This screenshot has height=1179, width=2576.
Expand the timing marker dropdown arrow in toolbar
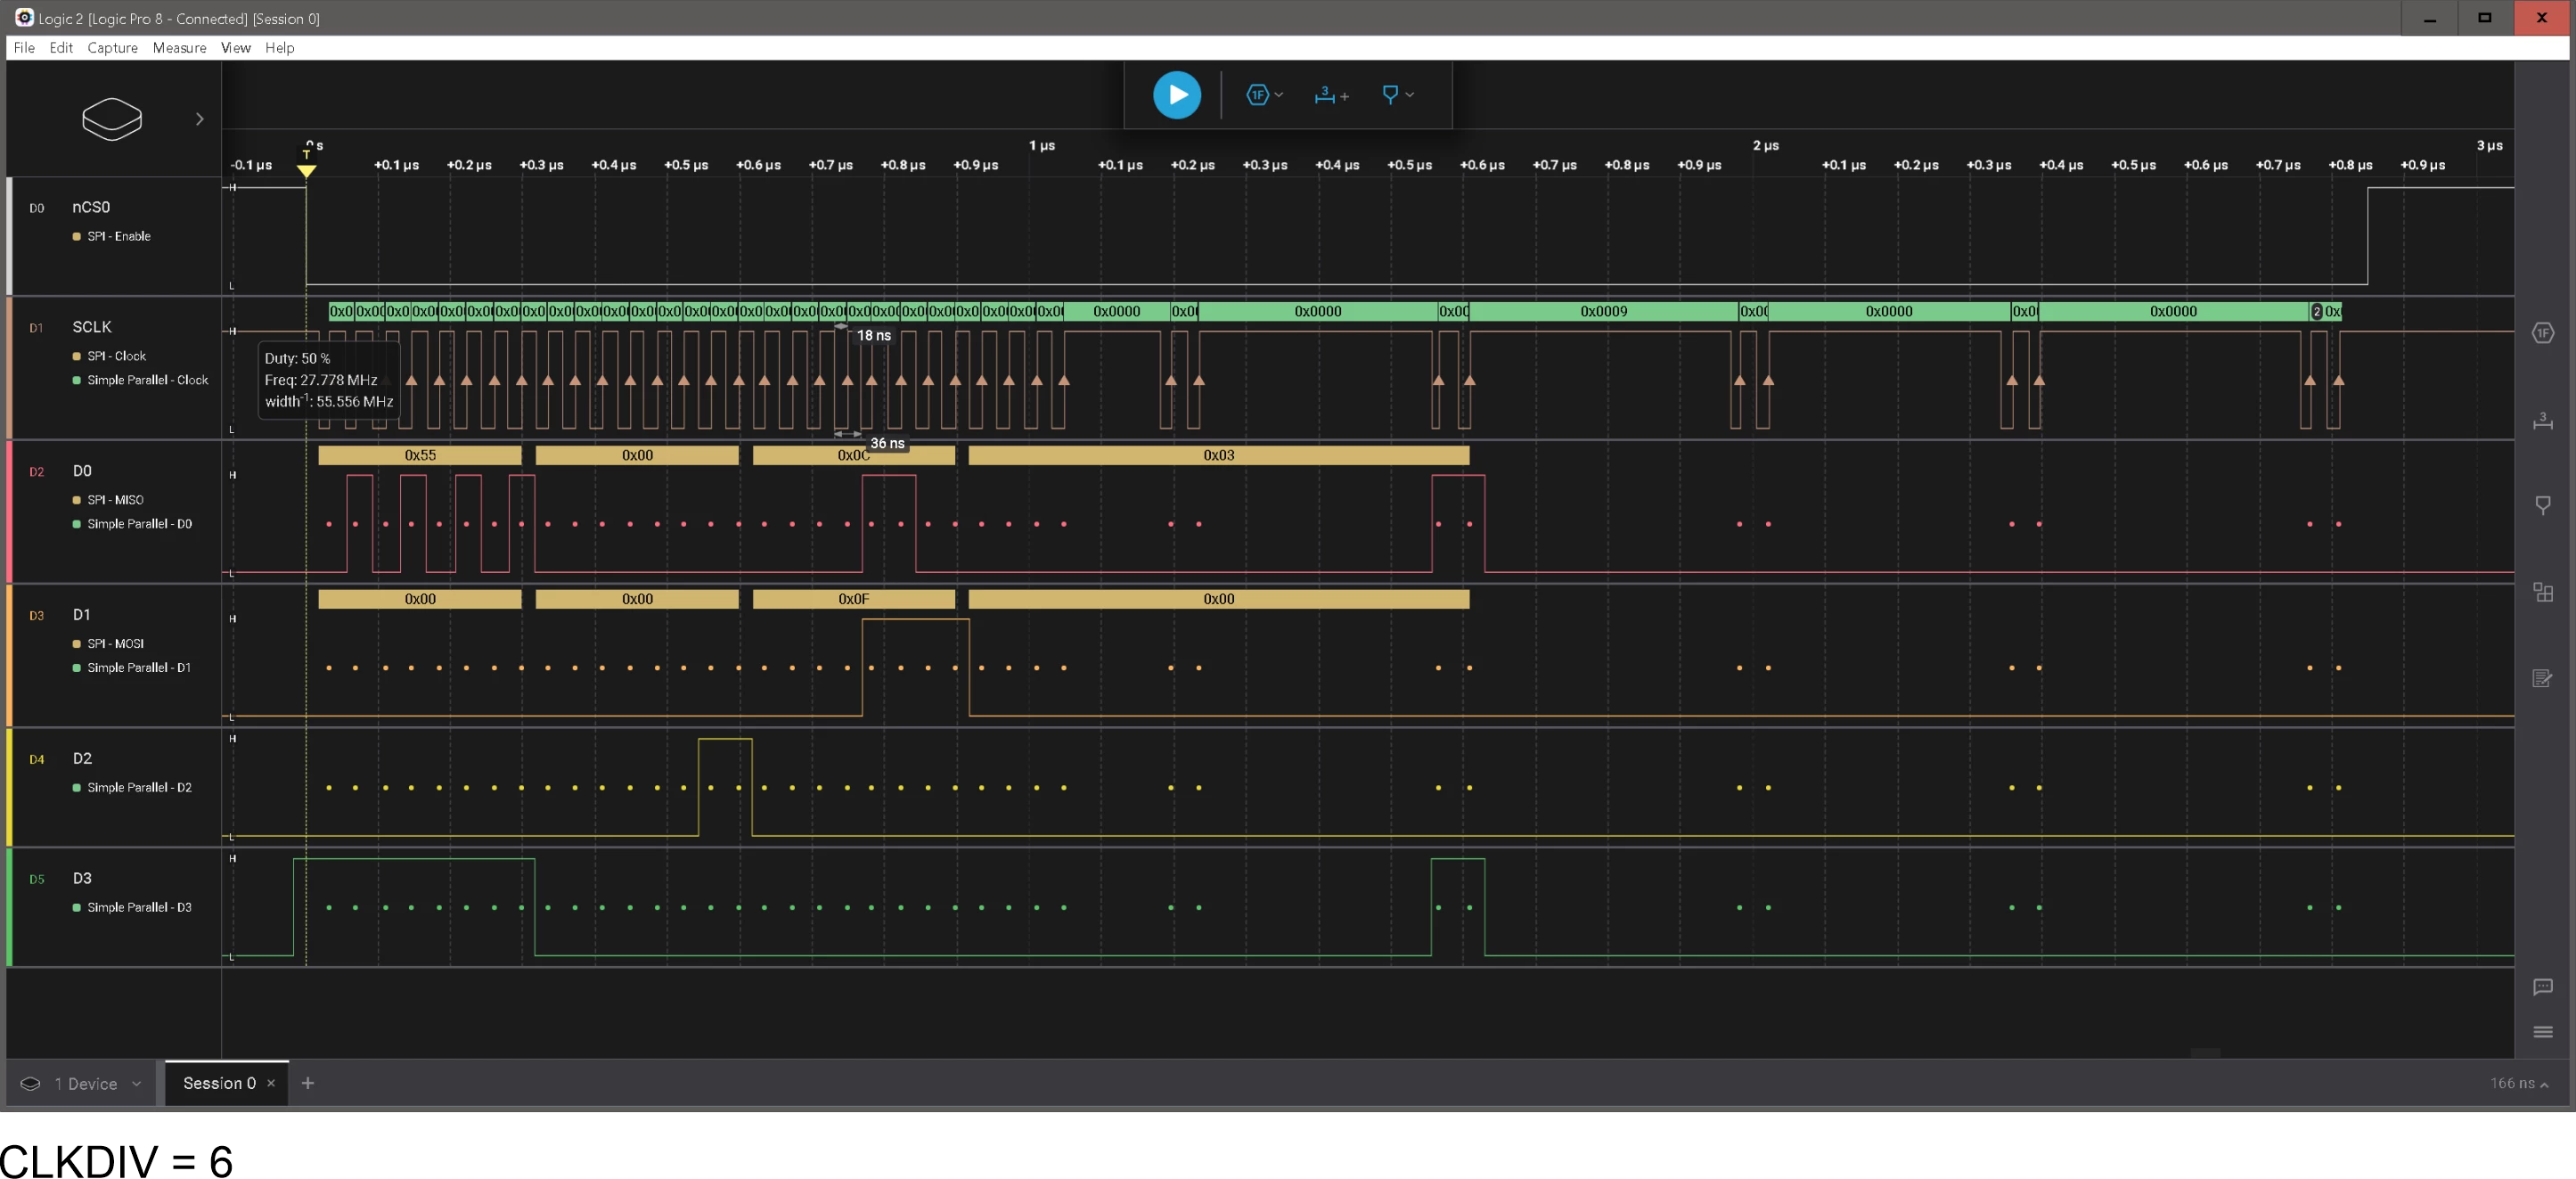pyautogui.click(x=1409, y=95)
